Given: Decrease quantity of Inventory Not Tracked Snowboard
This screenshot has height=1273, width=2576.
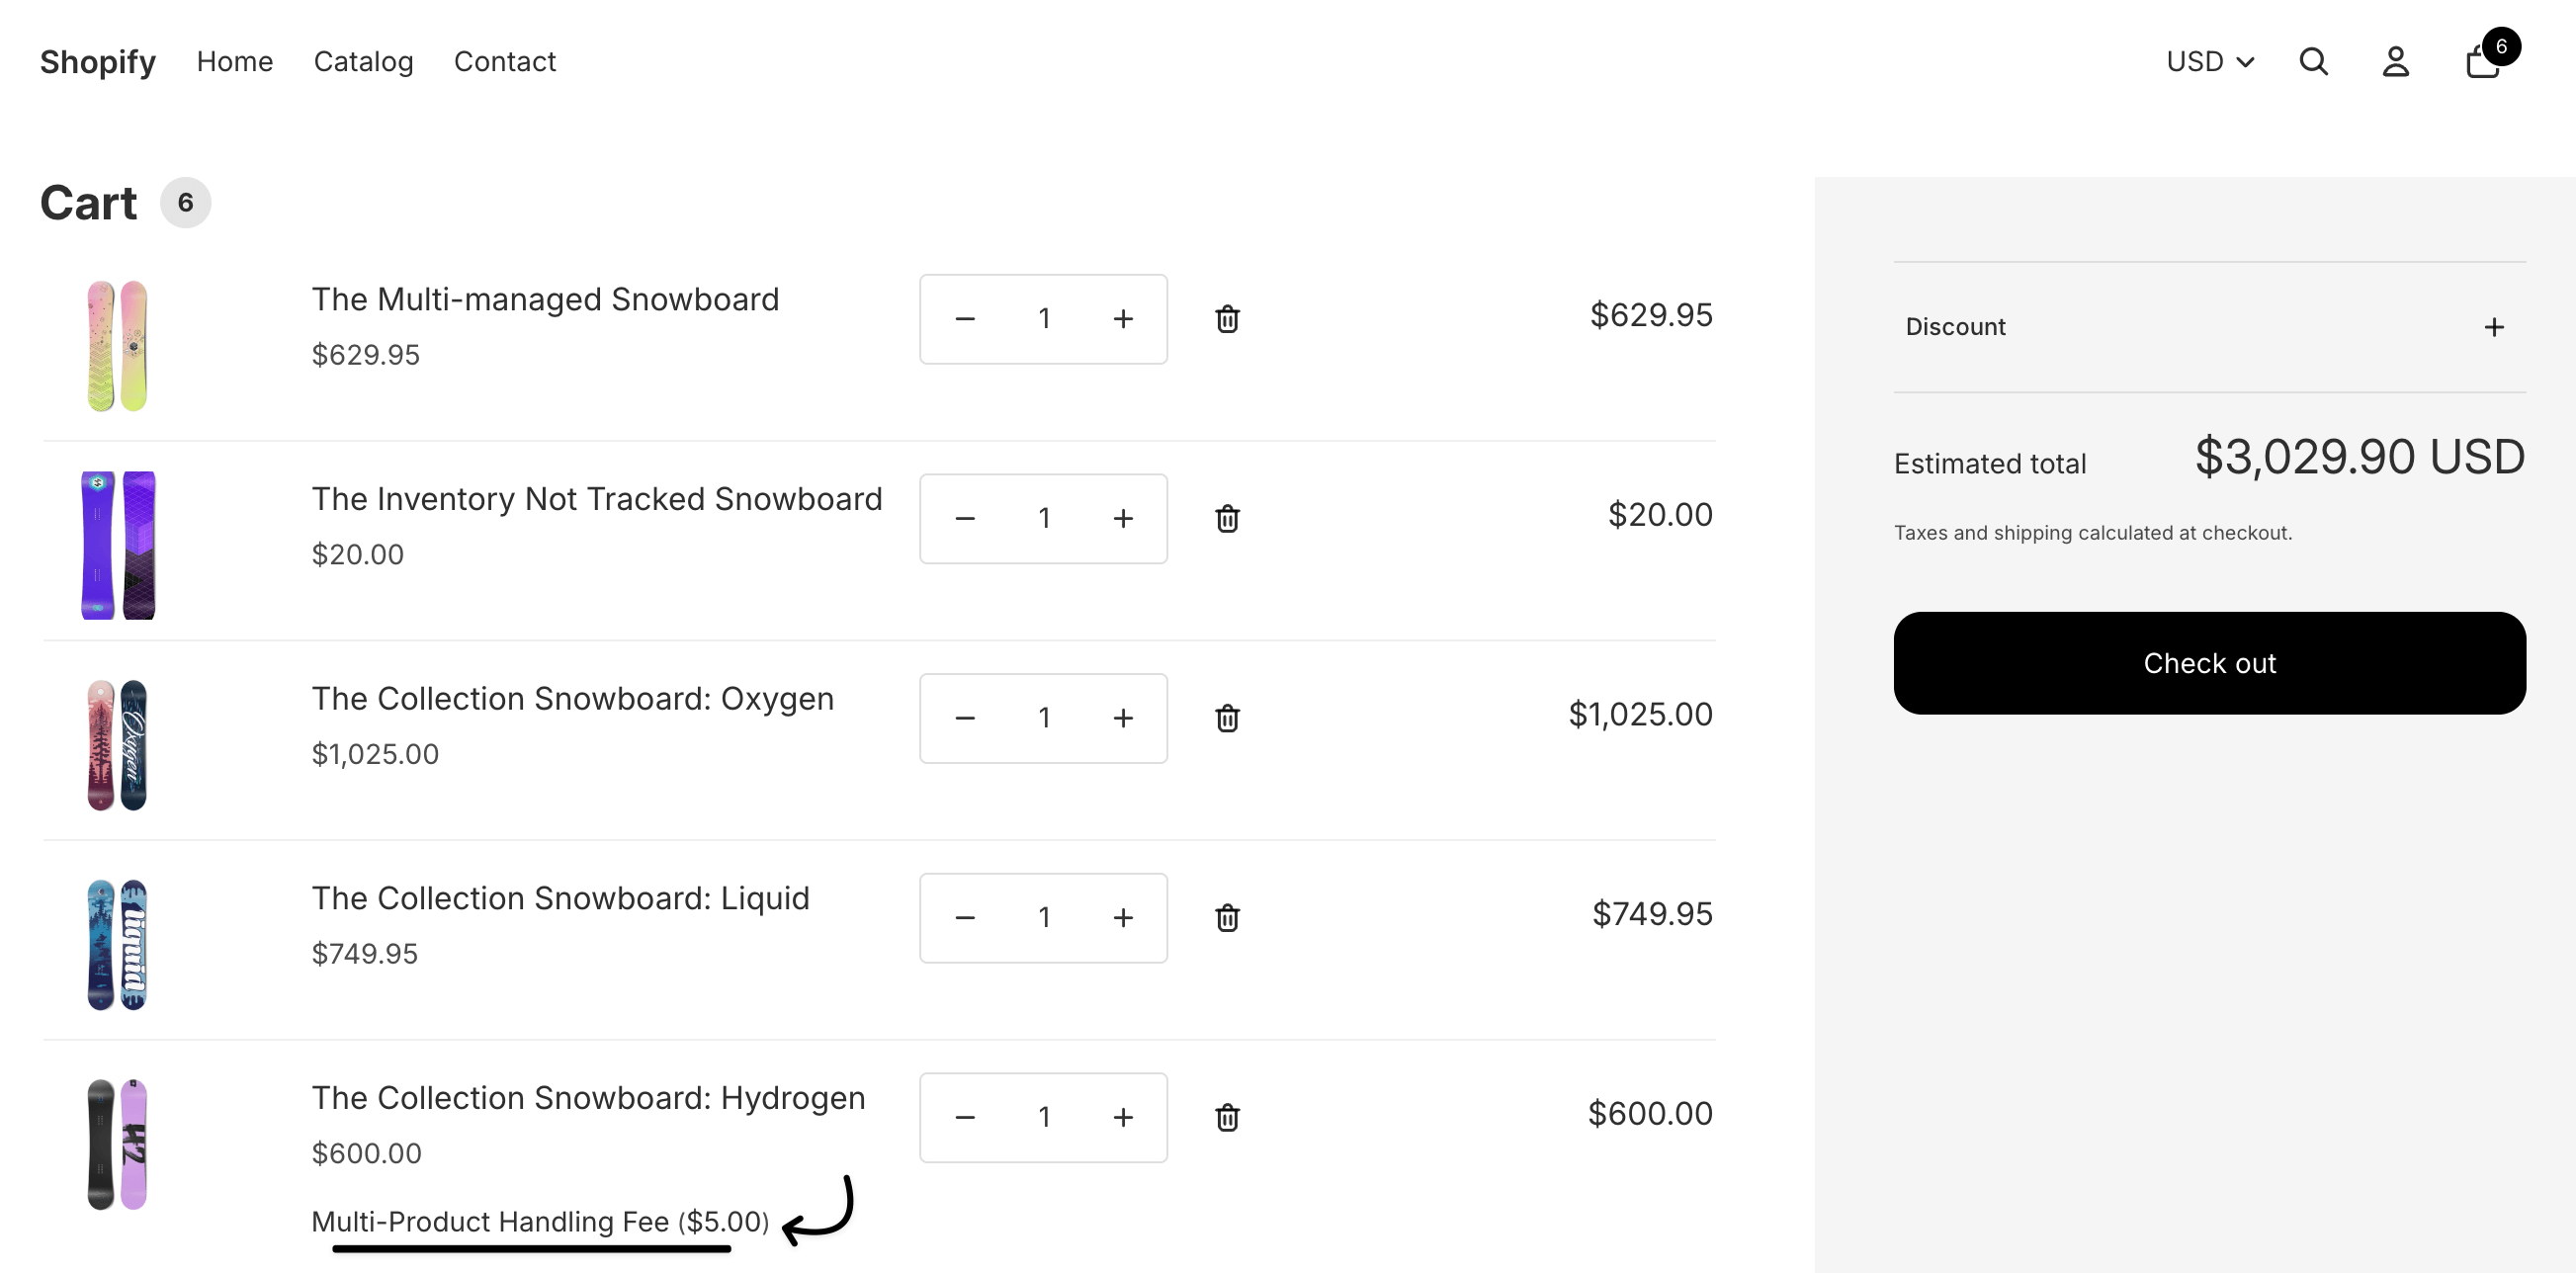Looking at the screenshot, I should click(x=964, y=518).
